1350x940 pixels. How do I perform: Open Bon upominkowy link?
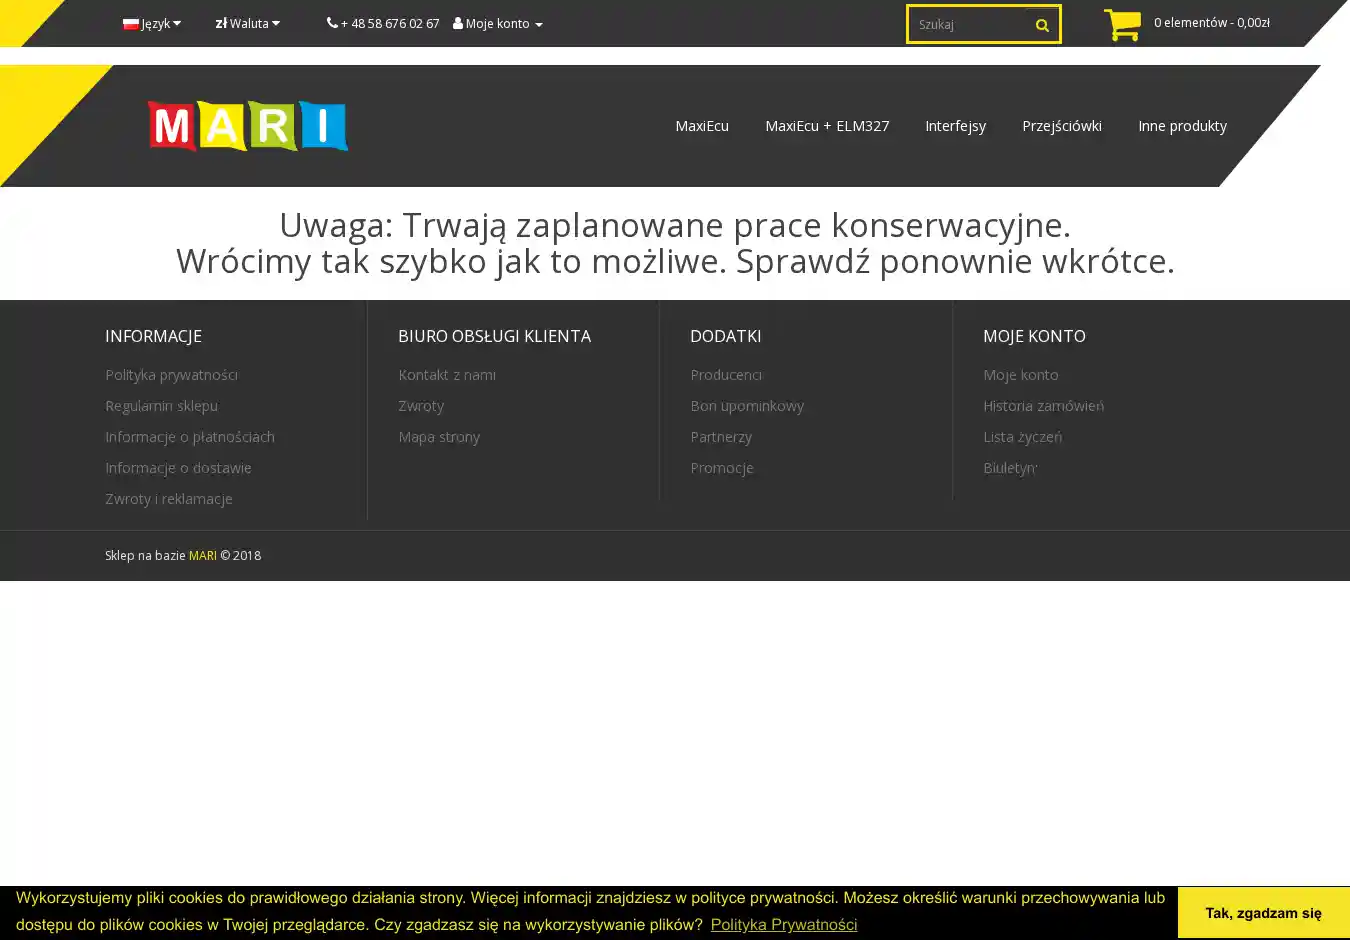coord(747,406)
